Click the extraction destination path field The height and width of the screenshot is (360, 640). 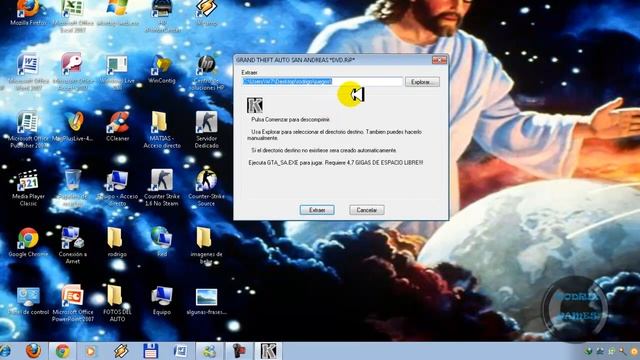tap(322, 81)
